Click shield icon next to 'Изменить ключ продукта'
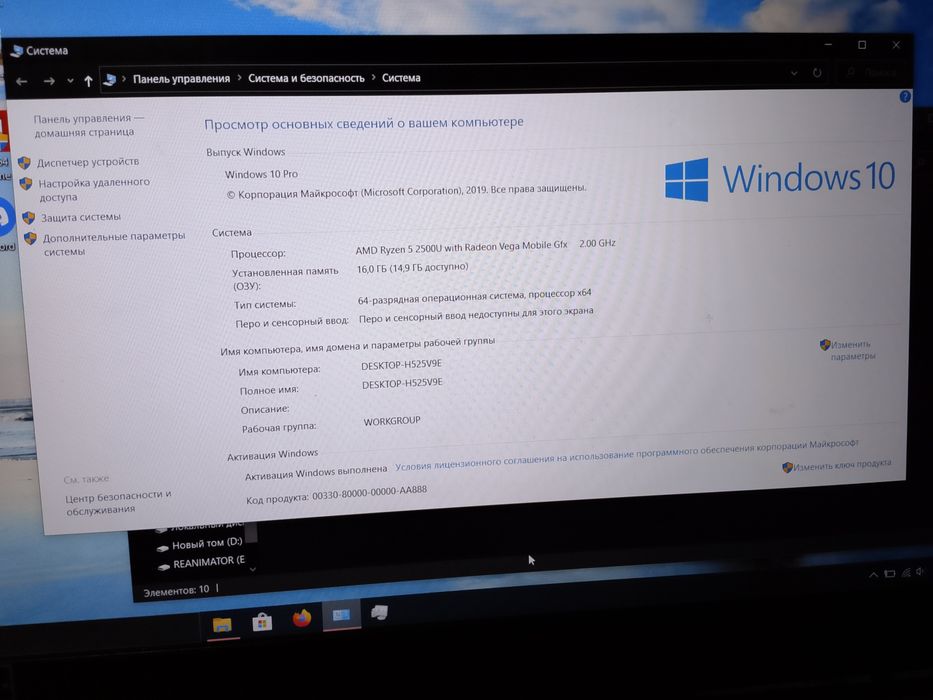This screenshot has width=933, height=700. [x=787, y=467]
